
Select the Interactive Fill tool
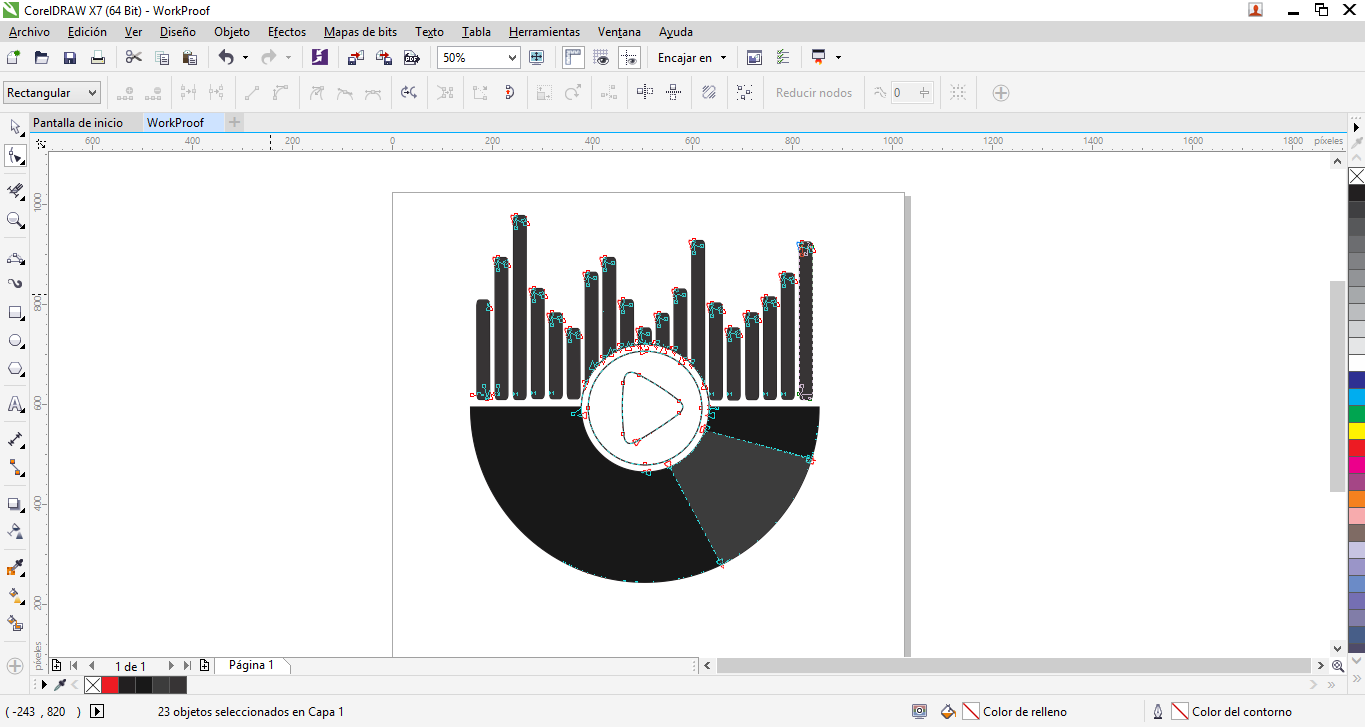[x=15, y=596]
